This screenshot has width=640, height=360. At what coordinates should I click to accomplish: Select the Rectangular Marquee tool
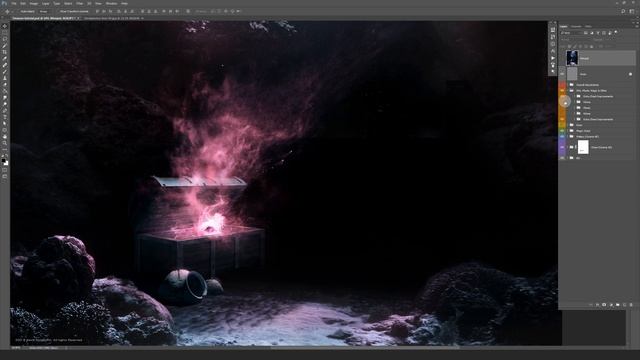click(5, 33)
